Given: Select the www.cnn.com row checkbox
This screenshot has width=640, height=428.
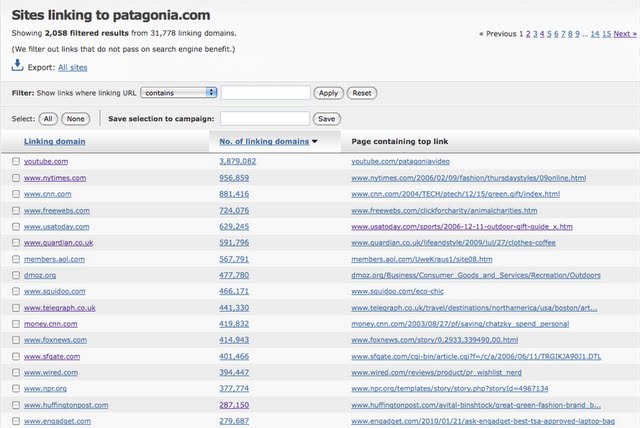Looking at the screenshot, I should (16, 194).
